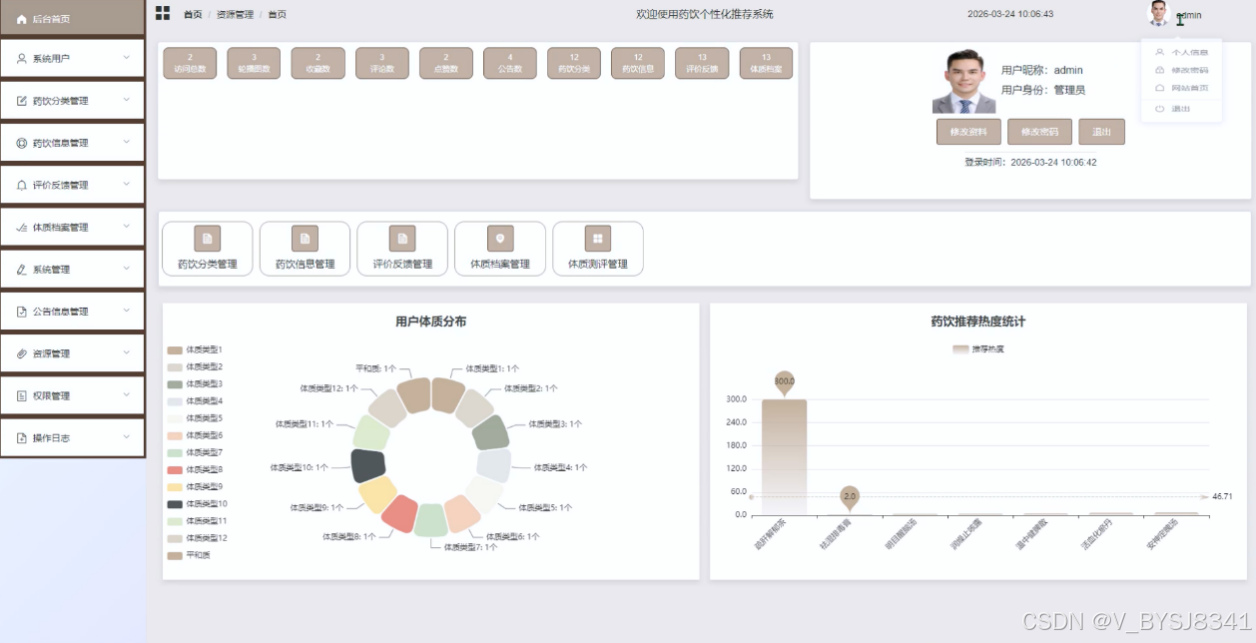Screen dimensions: 1256x643
Task: Click the 首页 breadcrumb link
Action: point(193,14)
